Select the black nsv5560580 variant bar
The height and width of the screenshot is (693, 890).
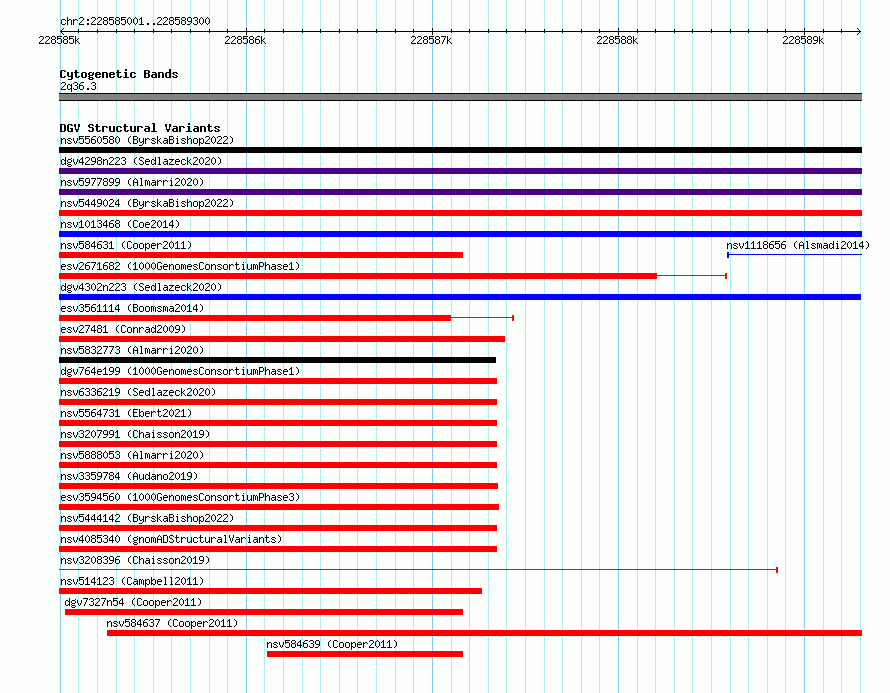[x=460, y=150]
